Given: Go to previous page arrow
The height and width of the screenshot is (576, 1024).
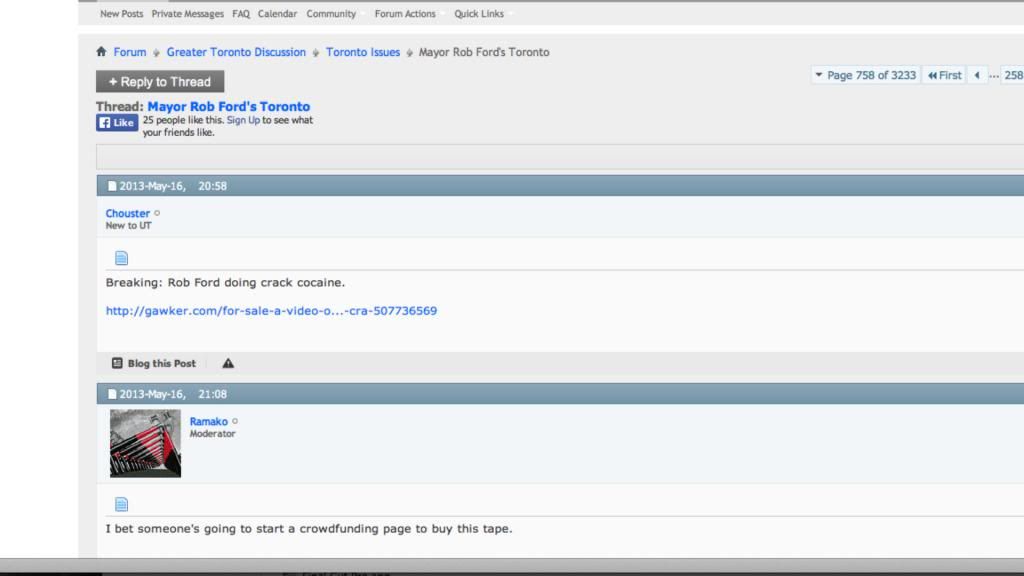Looking at the screenshot, I should pyautogui.click(x=977, y=75).
